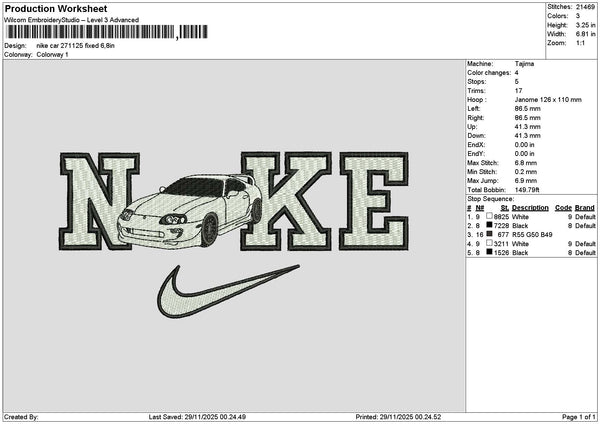Click the "Down:" label
The image size is (600, 424).
[476, 136]
